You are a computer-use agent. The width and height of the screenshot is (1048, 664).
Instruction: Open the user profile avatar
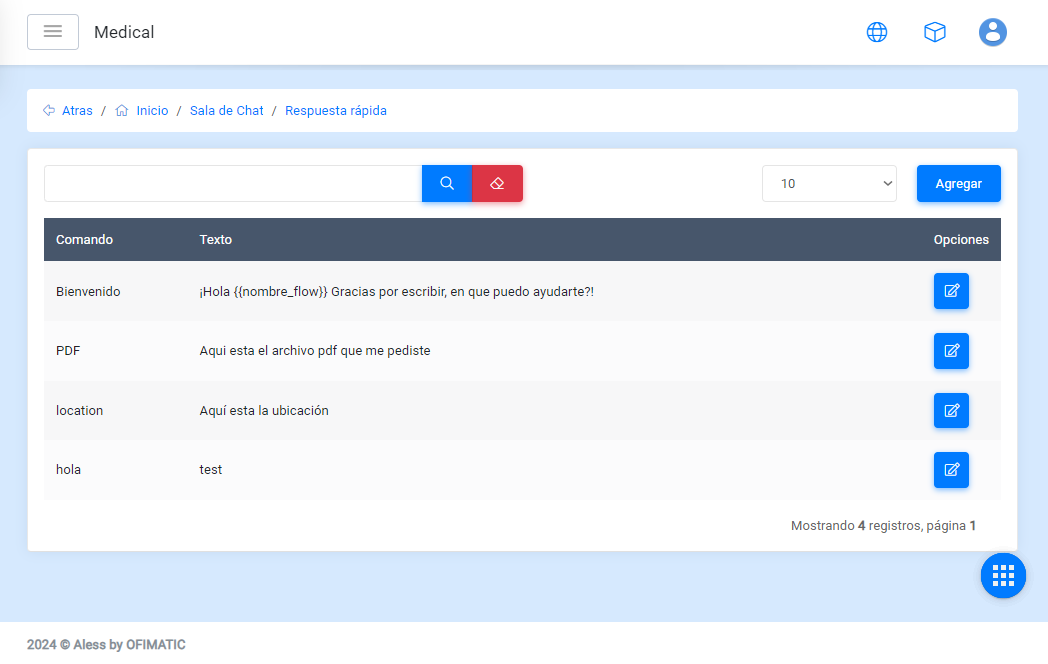tap(992, 32)
